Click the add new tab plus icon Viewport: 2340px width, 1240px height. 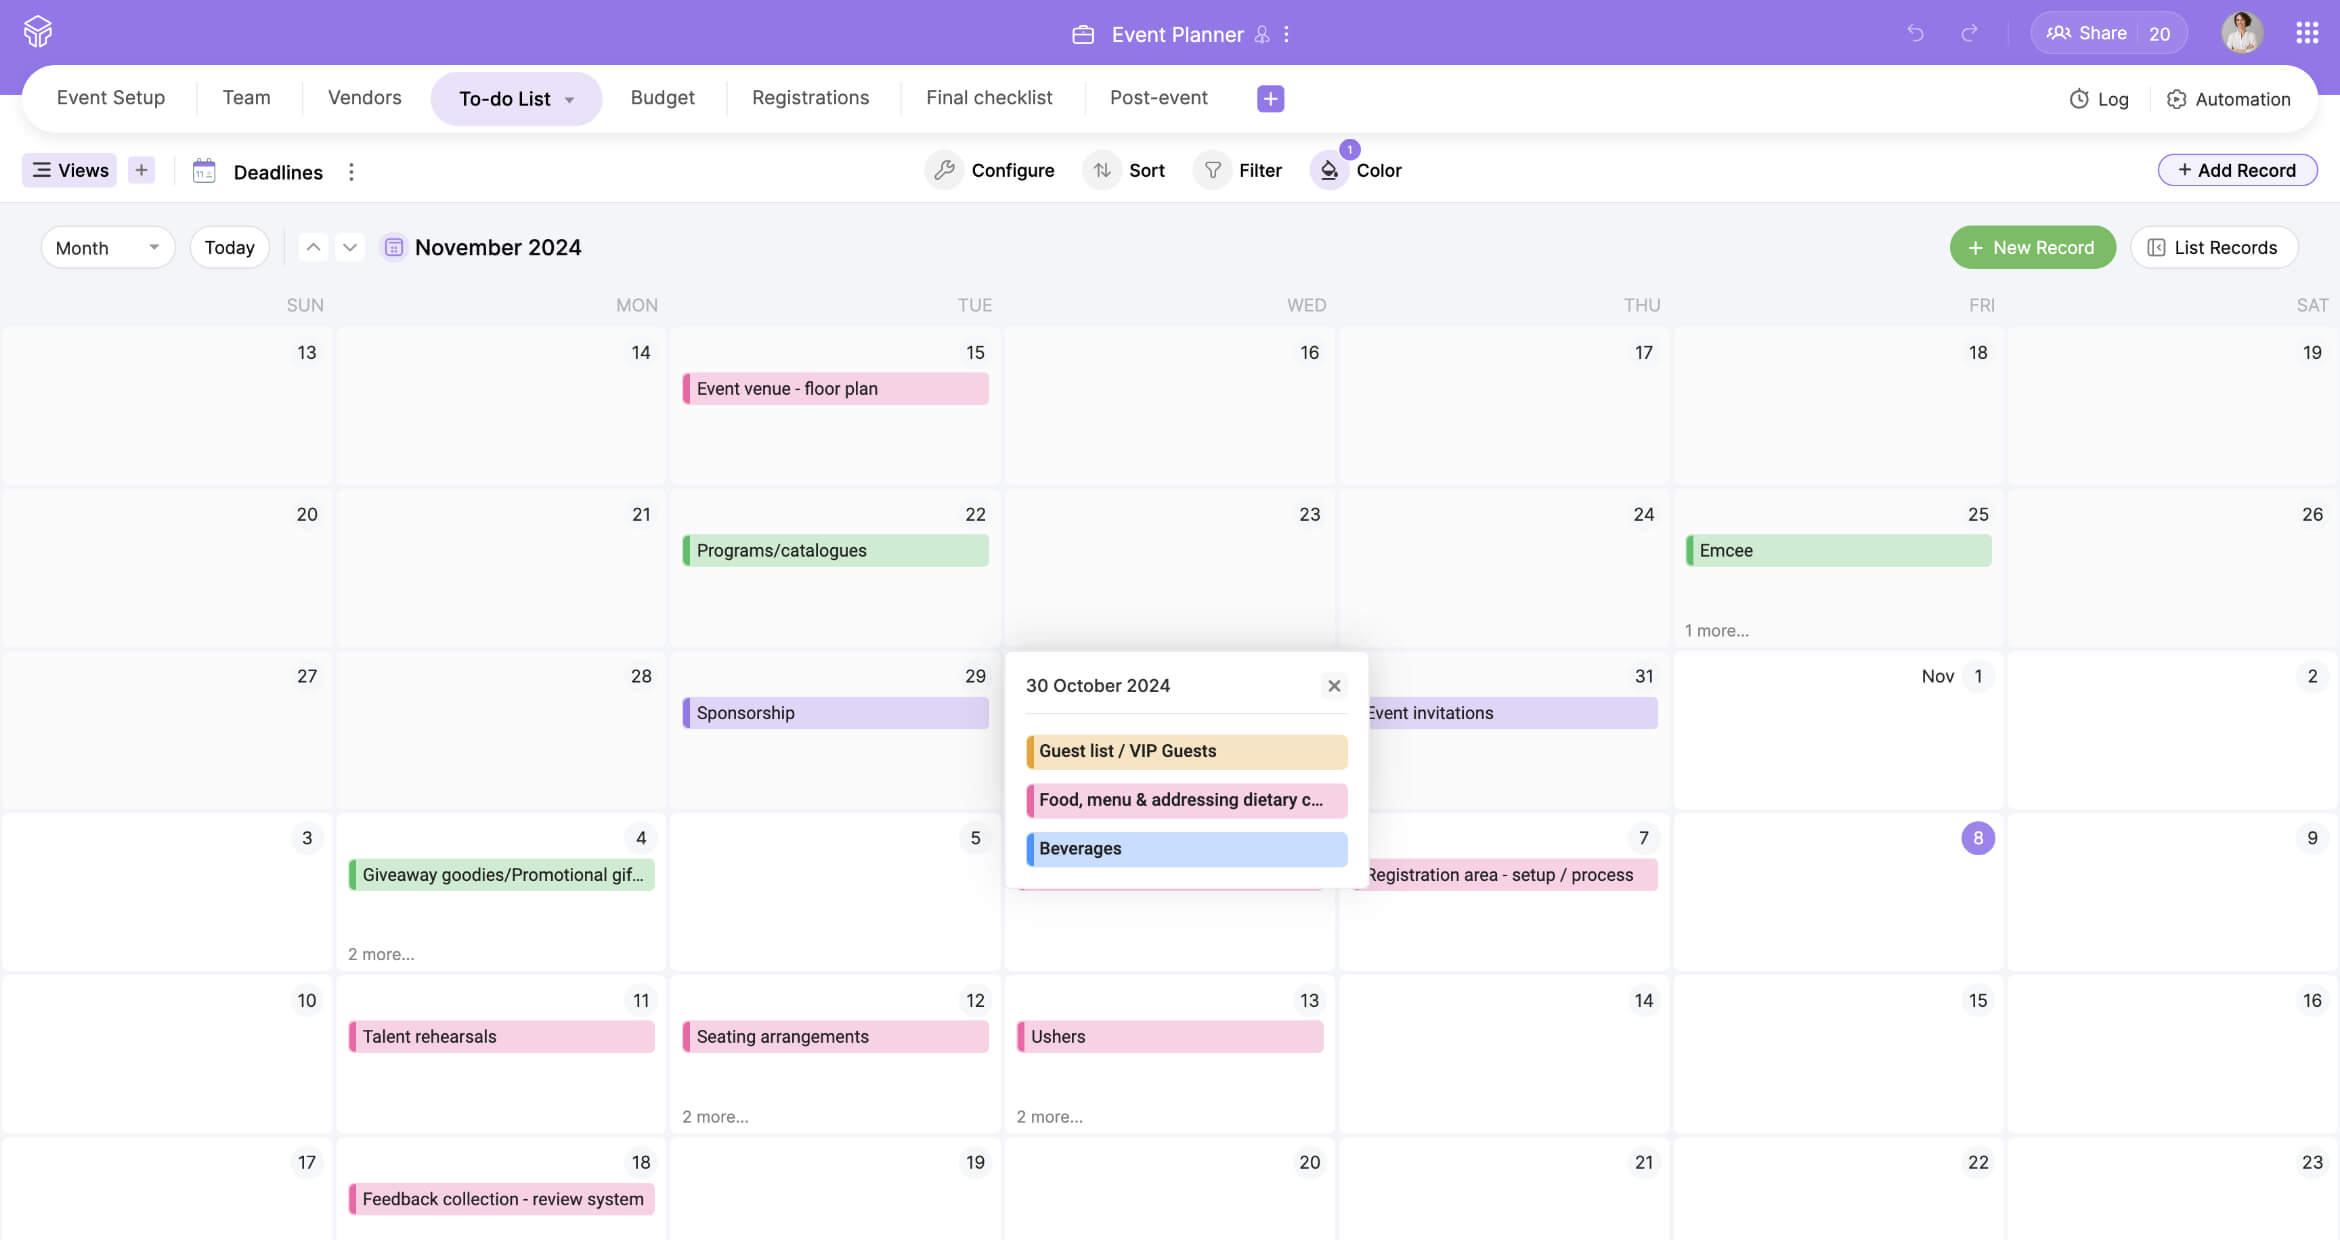pyautogui.click(x=1270, y=98)
